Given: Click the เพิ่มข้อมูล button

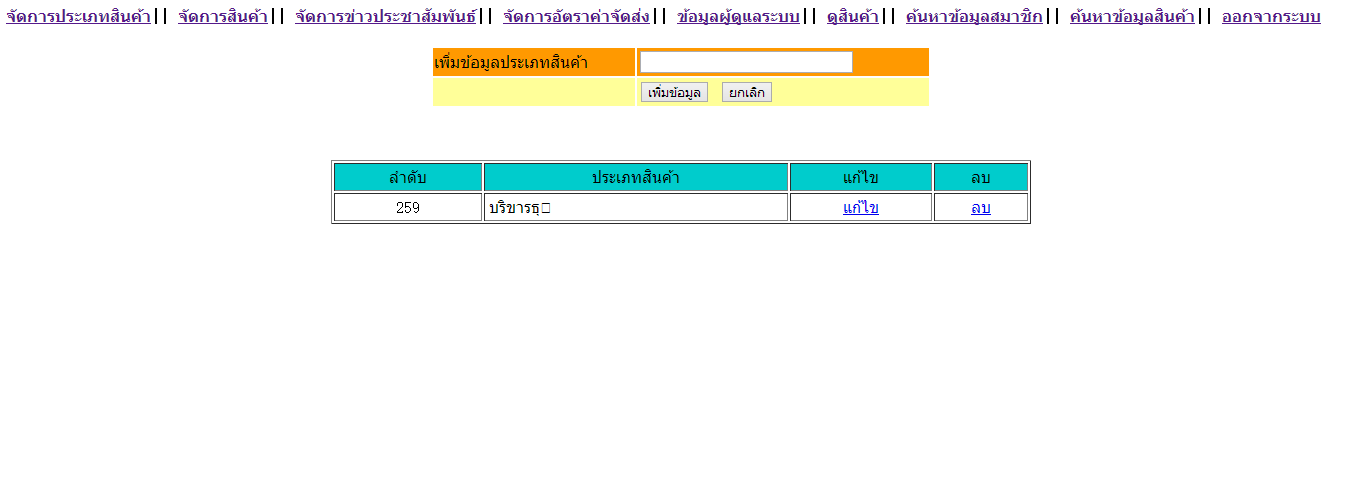Looking at the screenshot, I should pos(674,92).
